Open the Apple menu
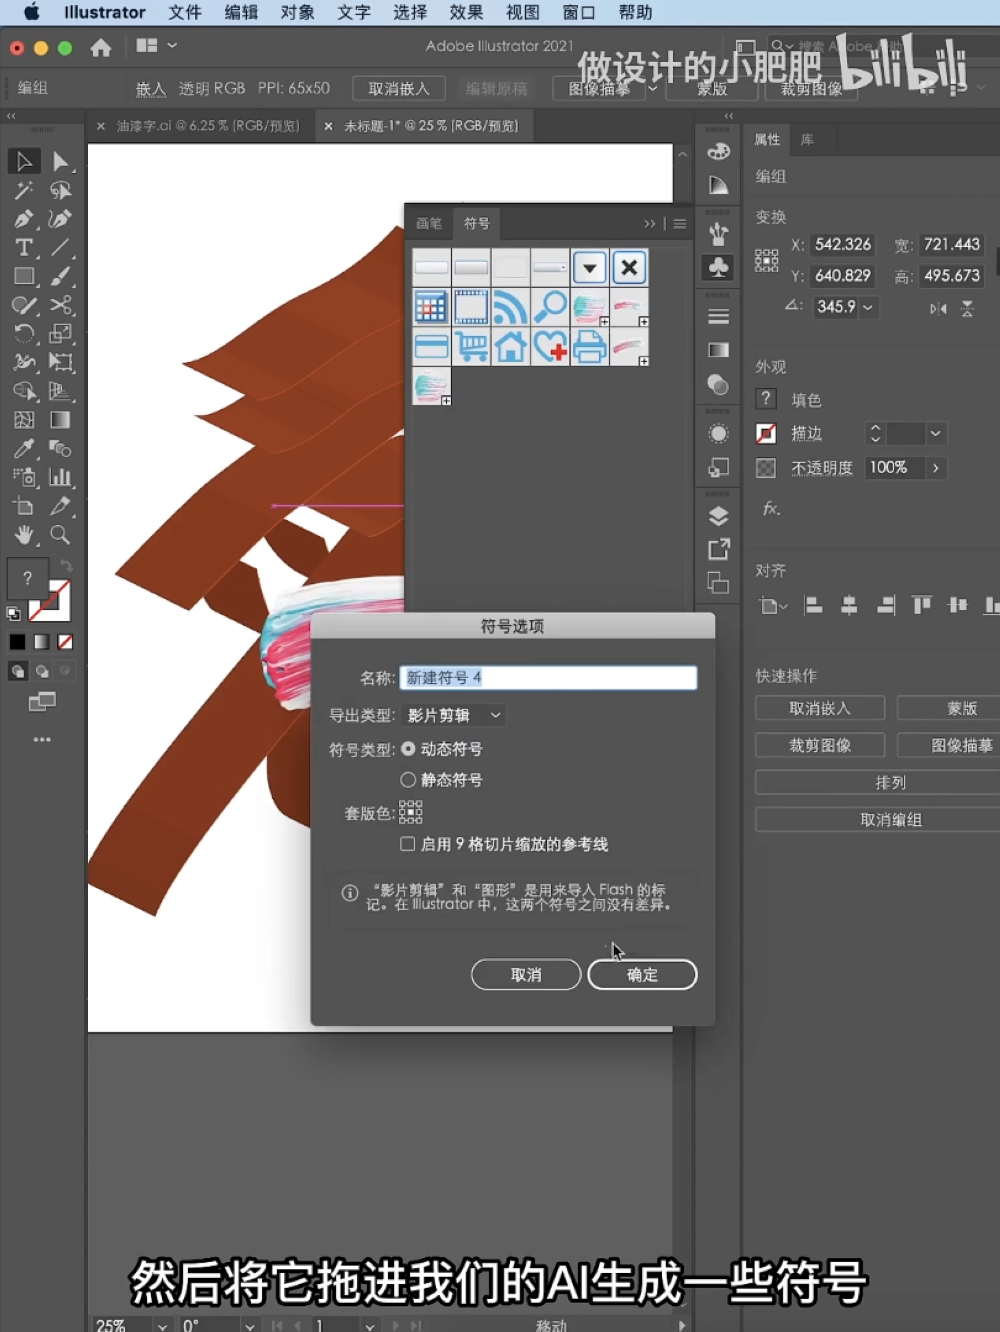 coord(31,12)
